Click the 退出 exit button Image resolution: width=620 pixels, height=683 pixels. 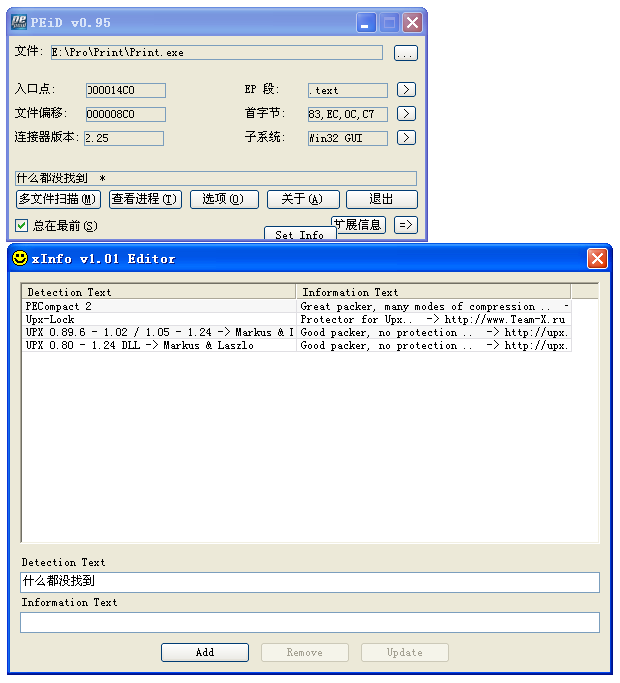[382, 199]
